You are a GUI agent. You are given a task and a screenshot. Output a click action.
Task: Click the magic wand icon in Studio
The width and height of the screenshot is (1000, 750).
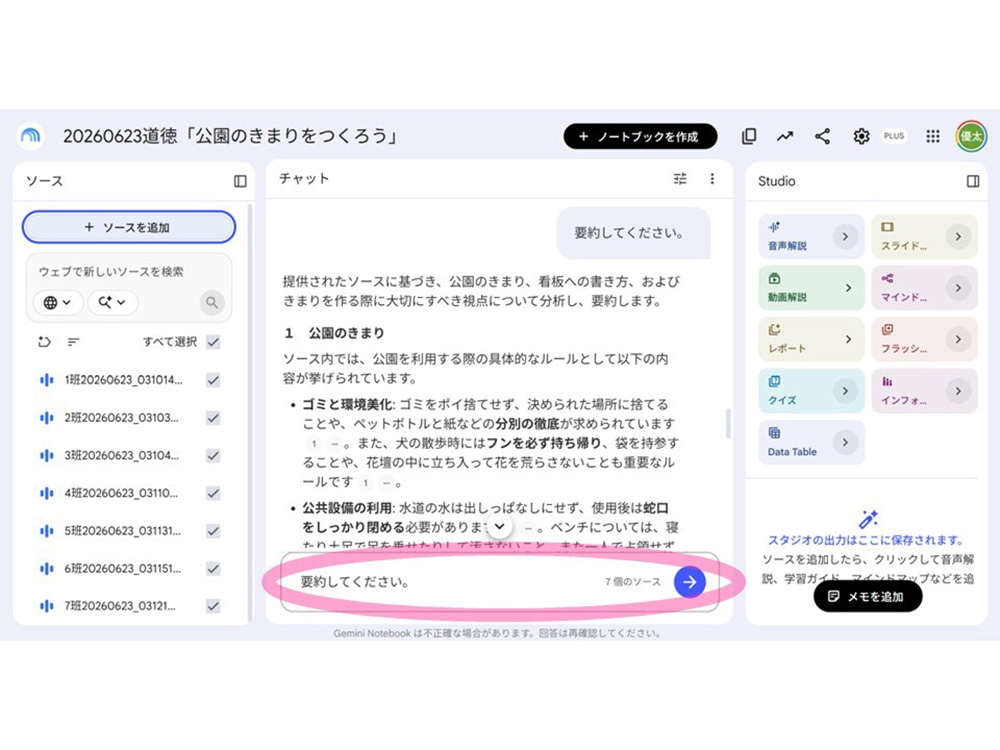(868, 519)
